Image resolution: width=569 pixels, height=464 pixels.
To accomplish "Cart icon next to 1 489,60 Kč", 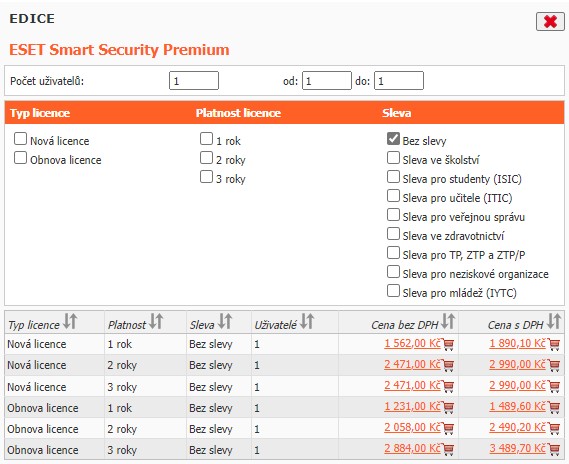I will 554,407.
